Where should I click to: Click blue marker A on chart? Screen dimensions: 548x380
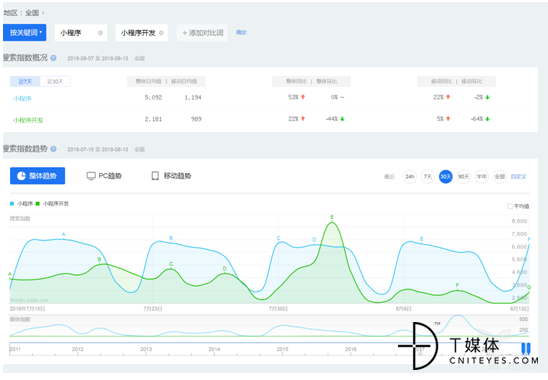(x=64, y=234)
